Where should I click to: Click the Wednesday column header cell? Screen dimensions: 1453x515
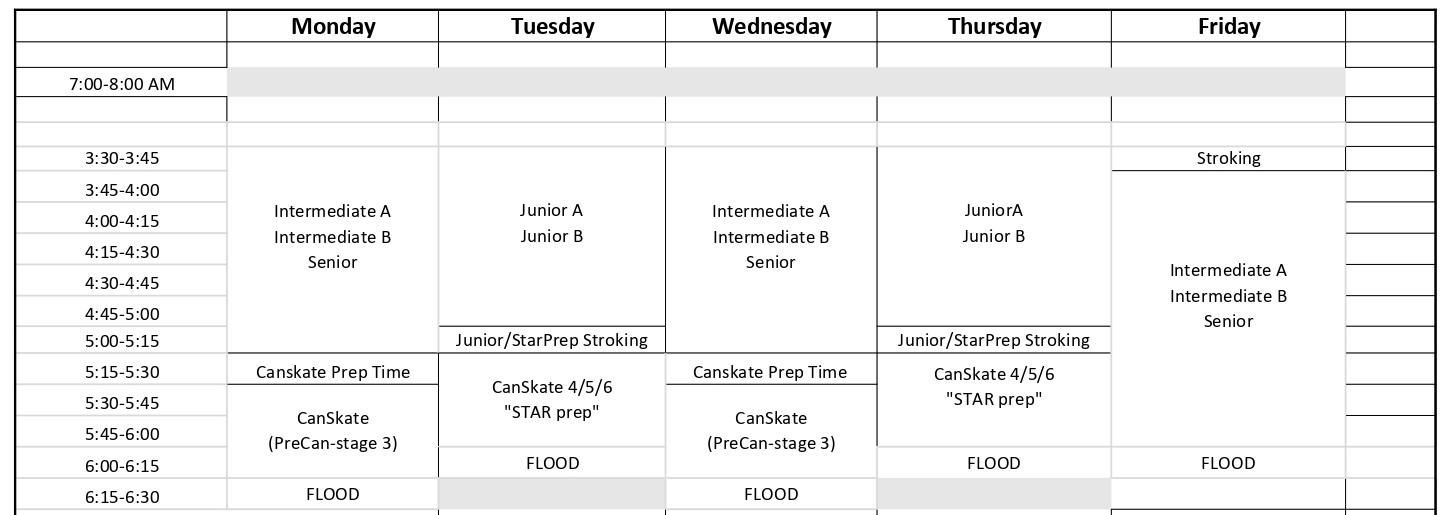click(x=771, y=27)
